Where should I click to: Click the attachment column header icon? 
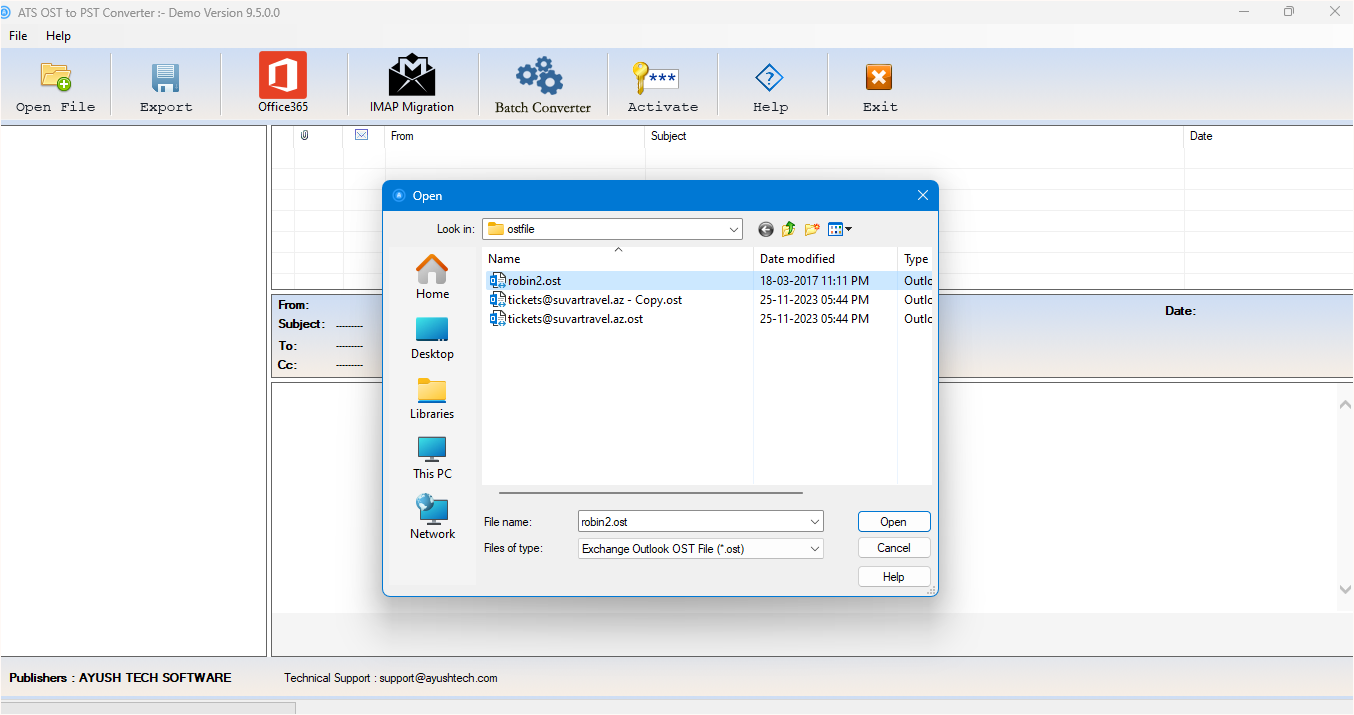[305, 135]
